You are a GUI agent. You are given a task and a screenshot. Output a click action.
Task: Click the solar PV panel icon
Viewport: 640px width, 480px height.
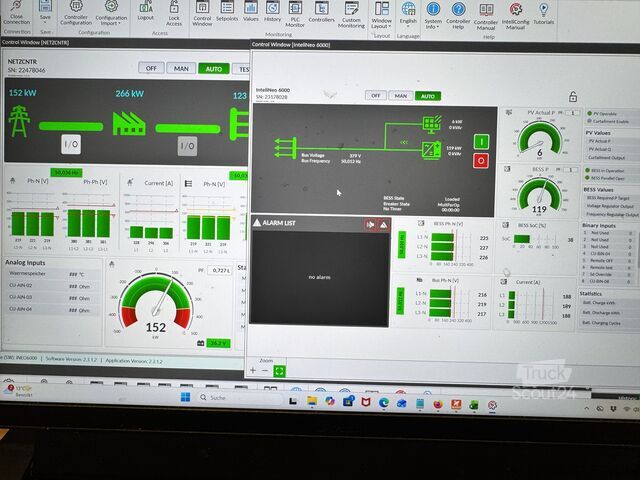pos(432,125)
